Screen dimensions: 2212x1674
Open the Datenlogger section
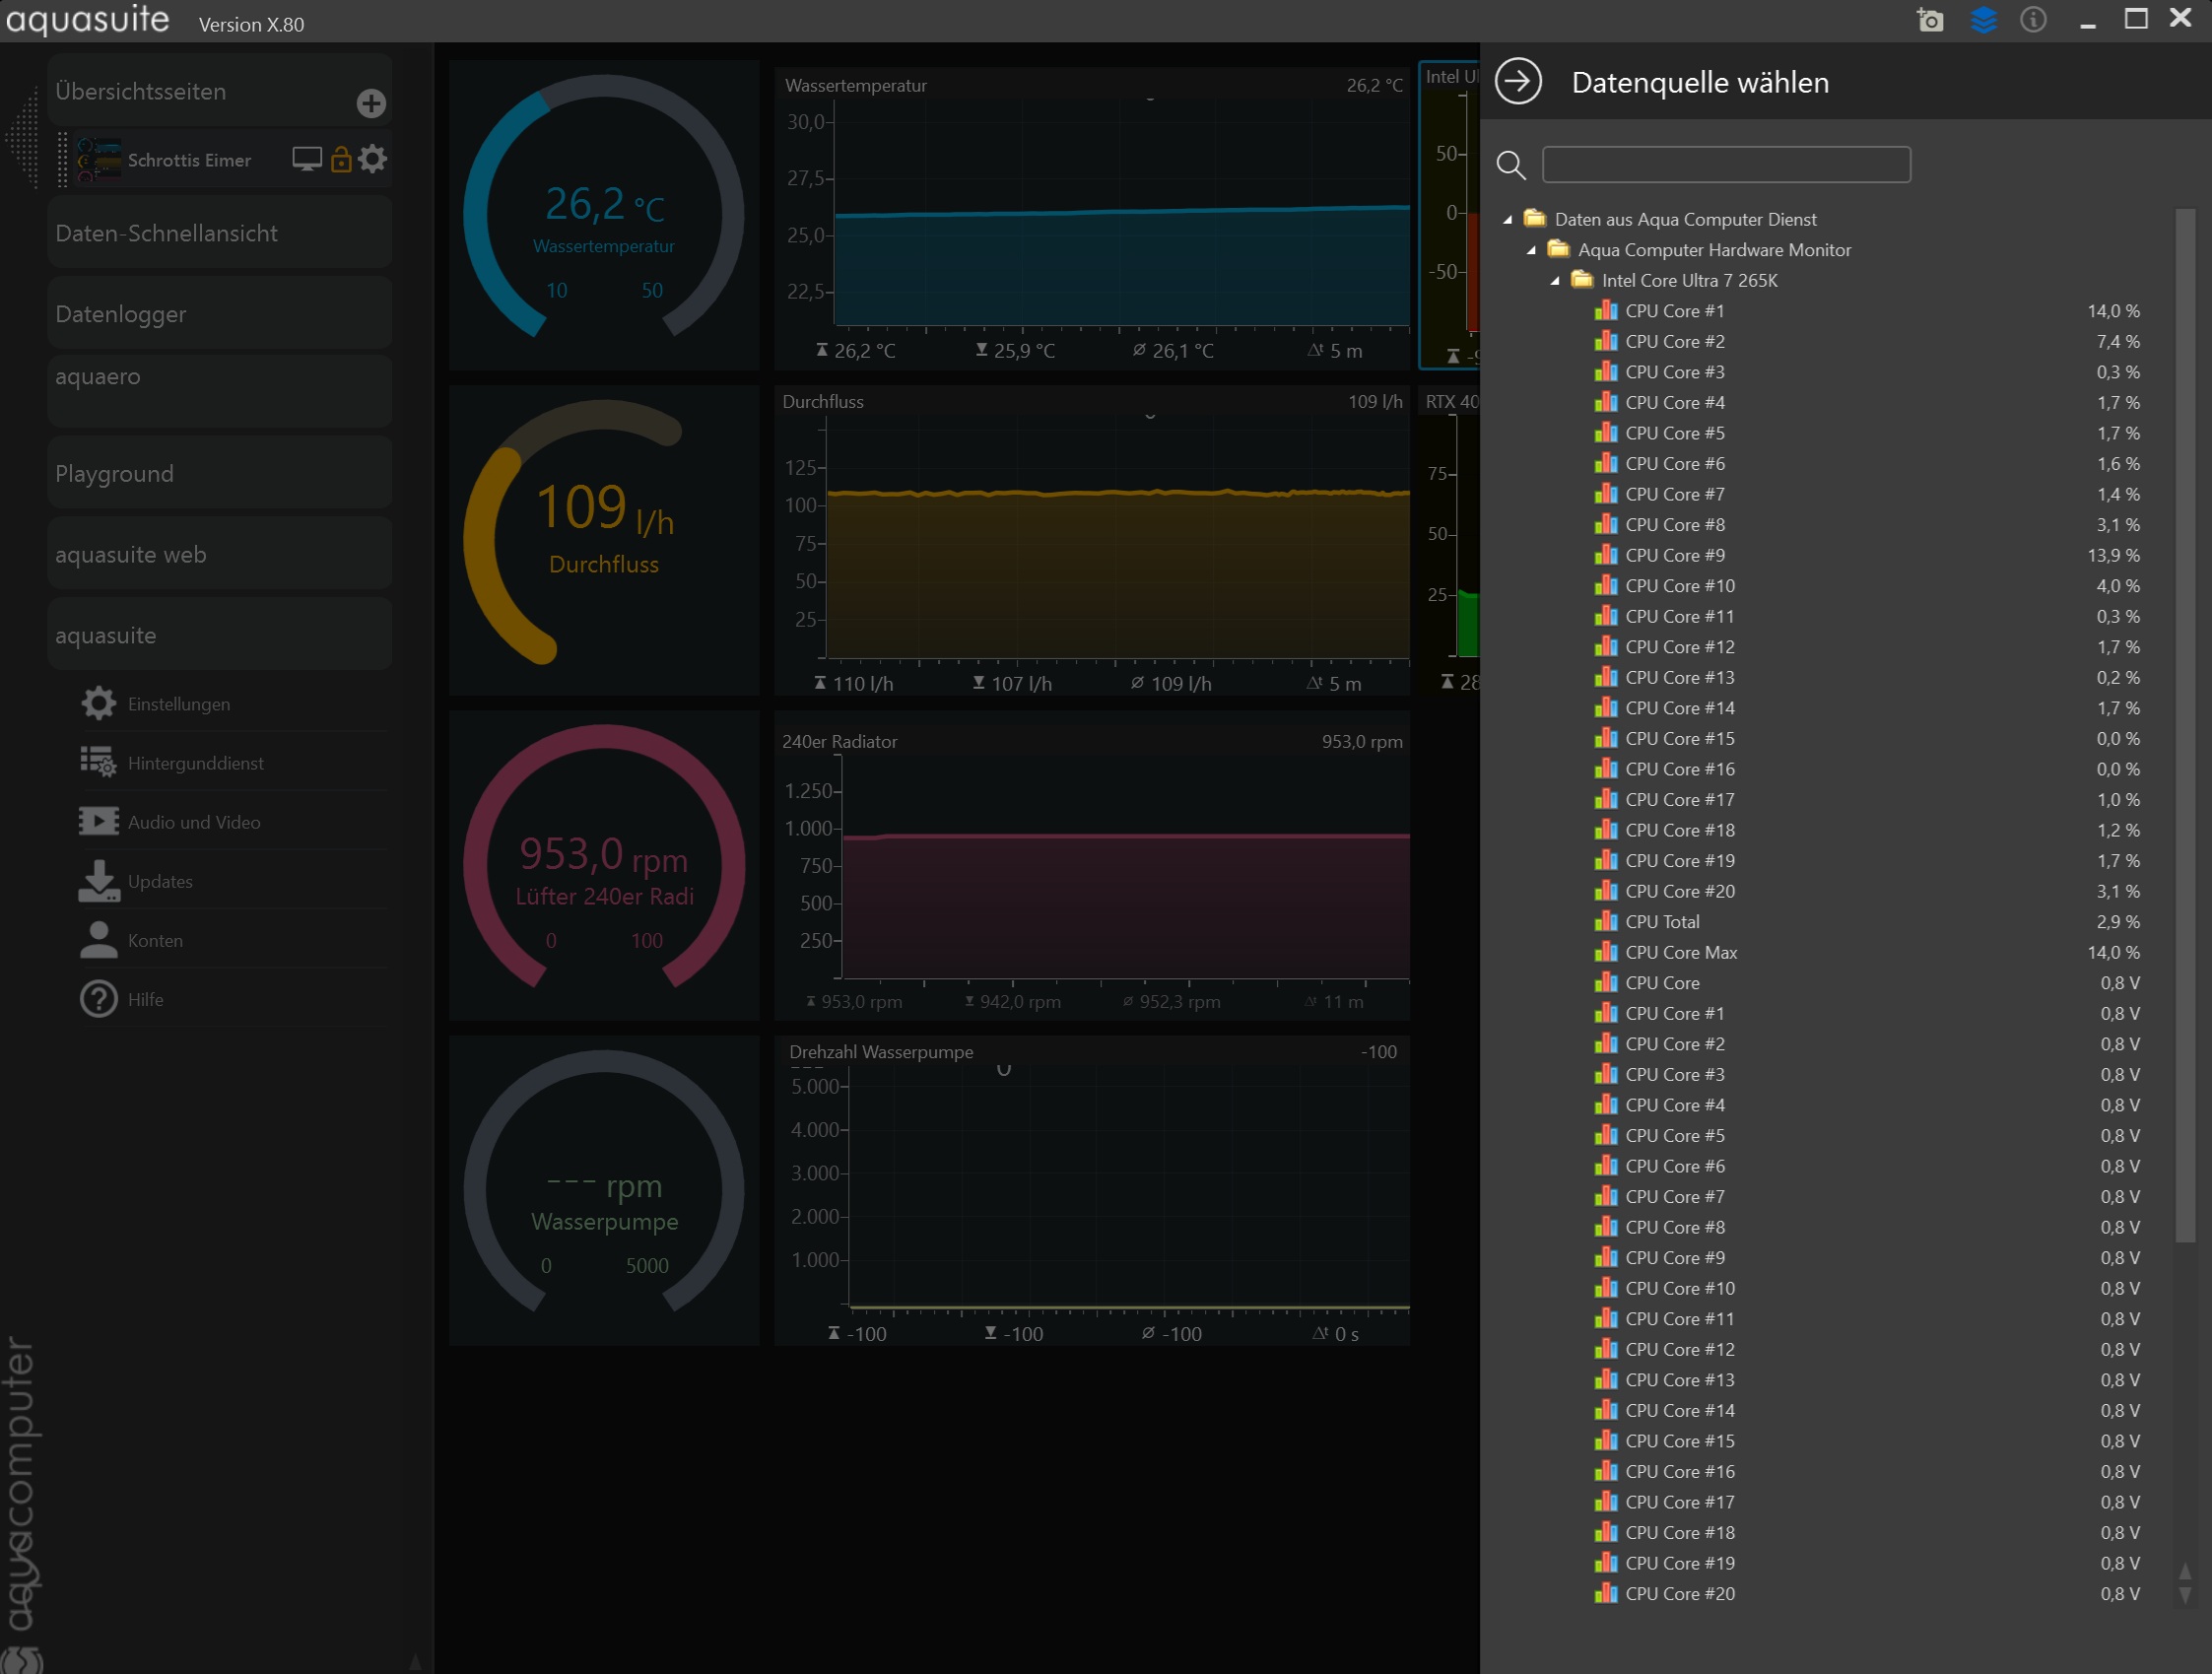[x=120, y=314]
